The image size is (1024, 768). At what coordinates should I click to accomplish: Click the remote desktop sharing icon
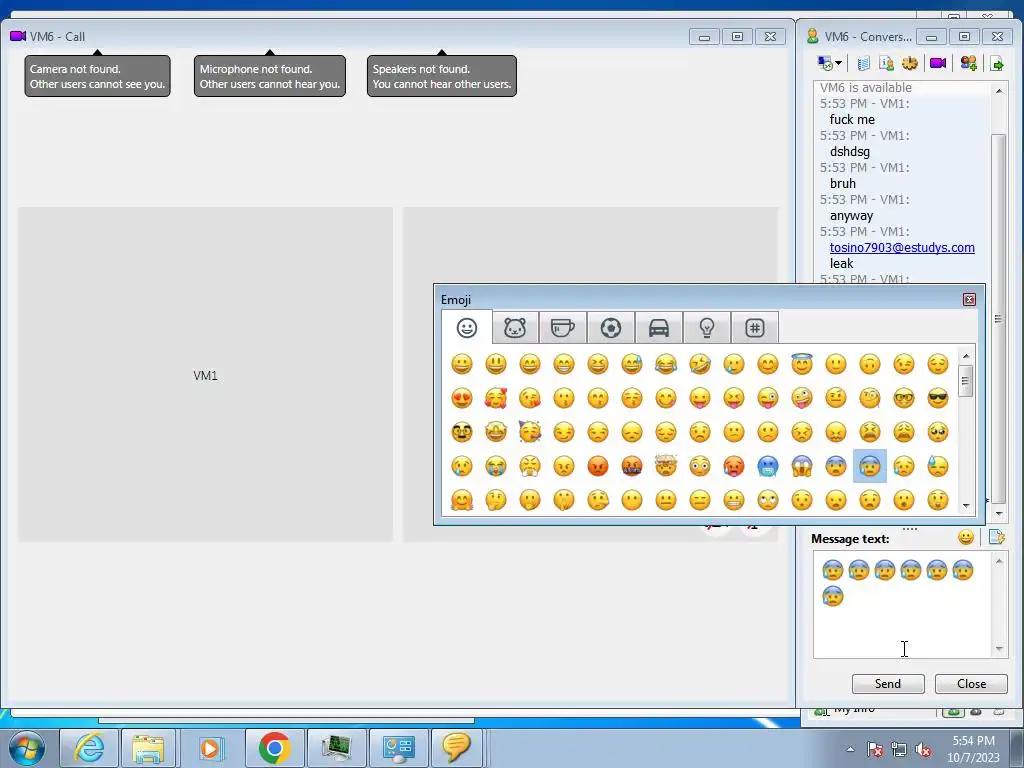(x=825, y=63)
